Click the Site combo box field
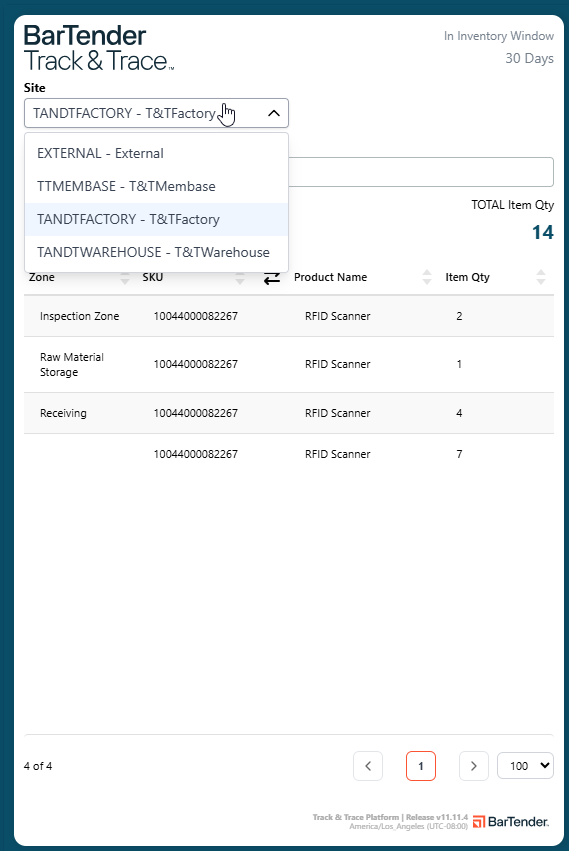Screen dimensions: 569x851 tap(156, 113)
